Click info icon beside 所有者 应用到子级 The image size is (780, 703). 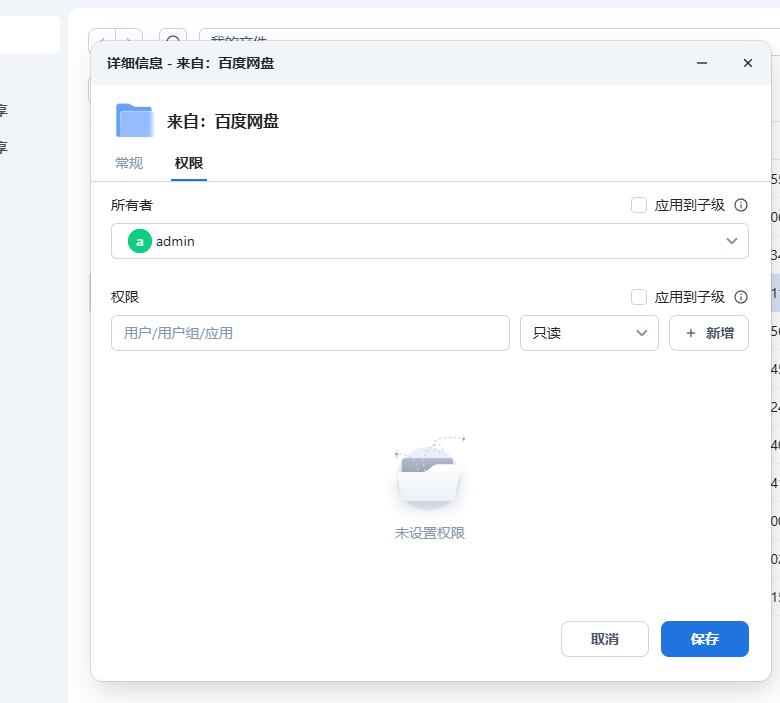tap(741, 205)
